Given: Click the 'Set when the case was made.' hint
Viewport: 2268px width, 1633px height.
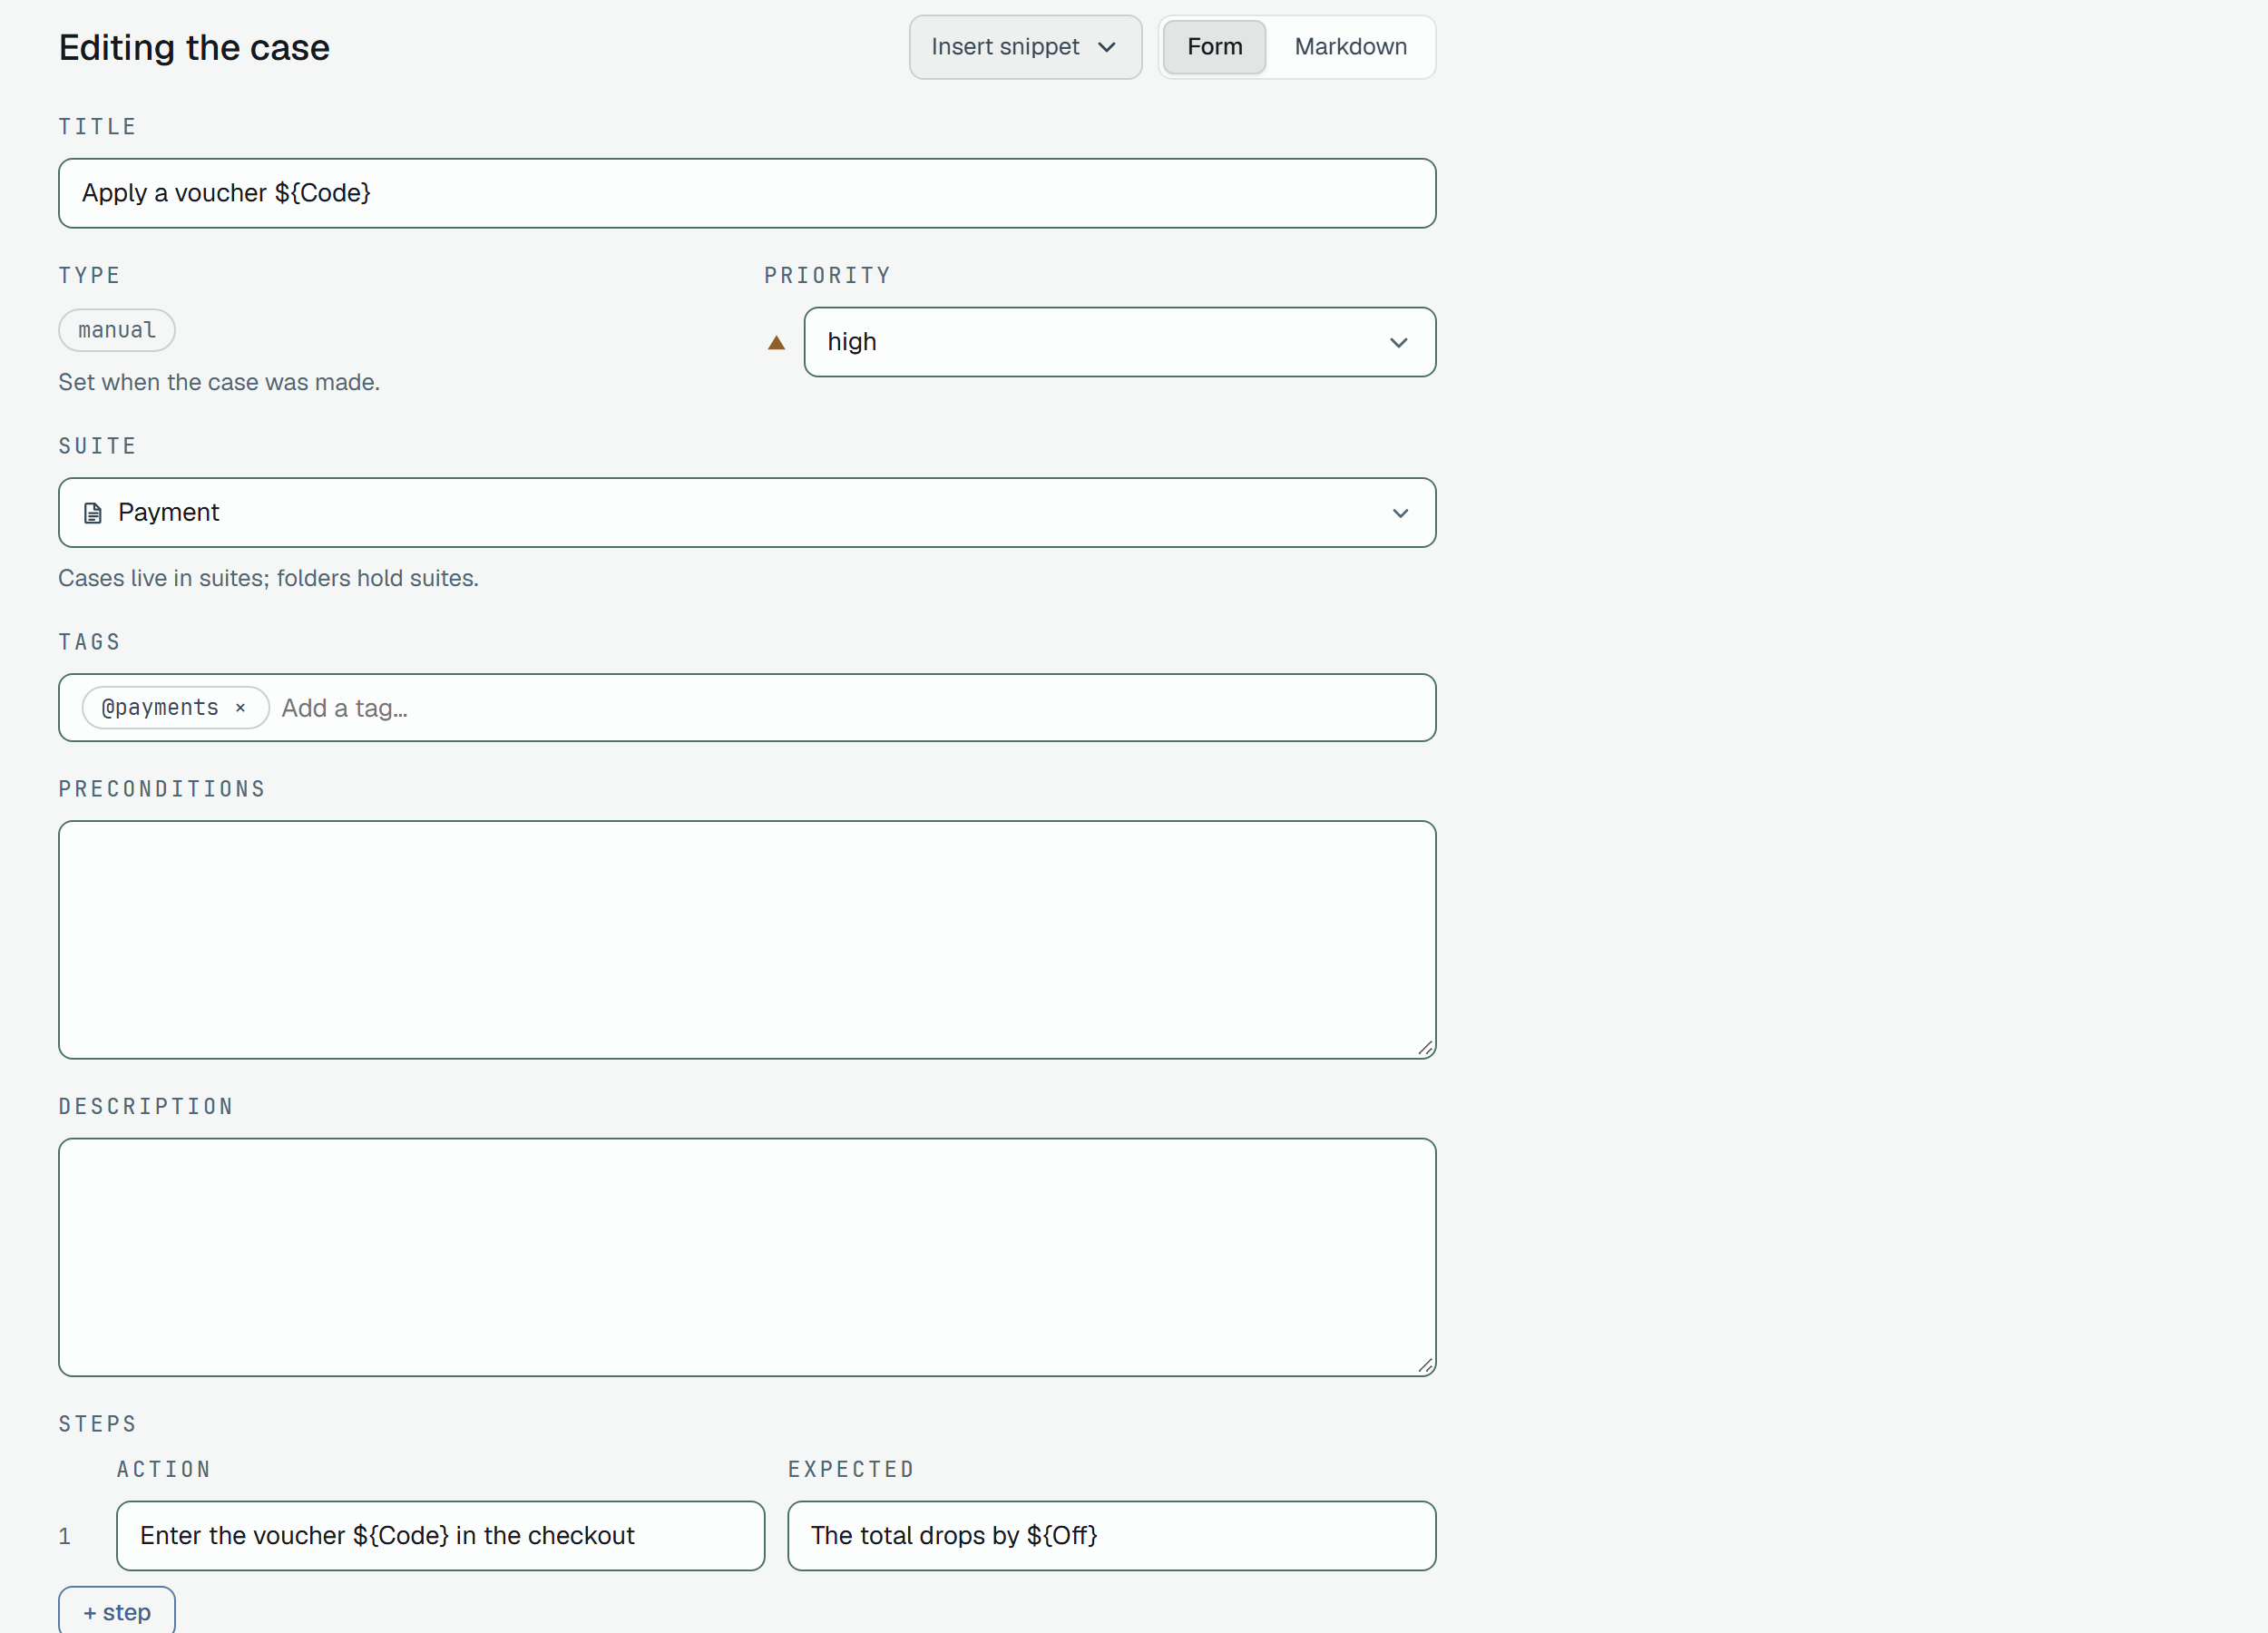Looking at the screenshot, I should pos(219,382).
